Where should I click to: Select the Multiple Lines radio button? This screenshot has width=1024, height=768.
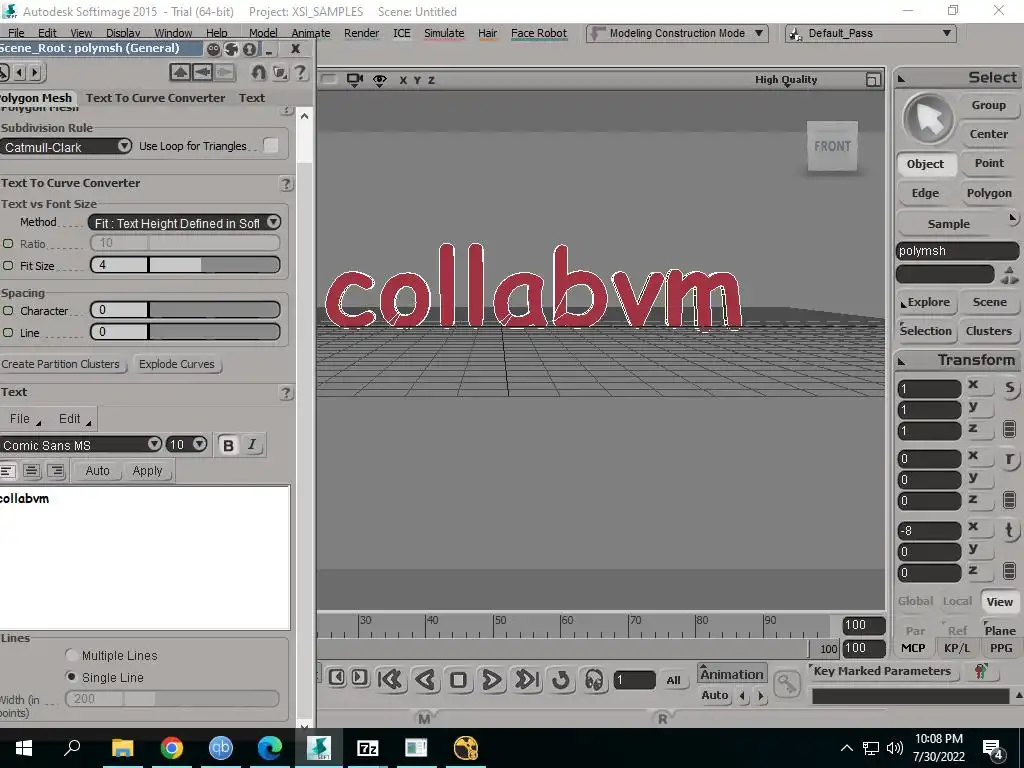[71, 654]
